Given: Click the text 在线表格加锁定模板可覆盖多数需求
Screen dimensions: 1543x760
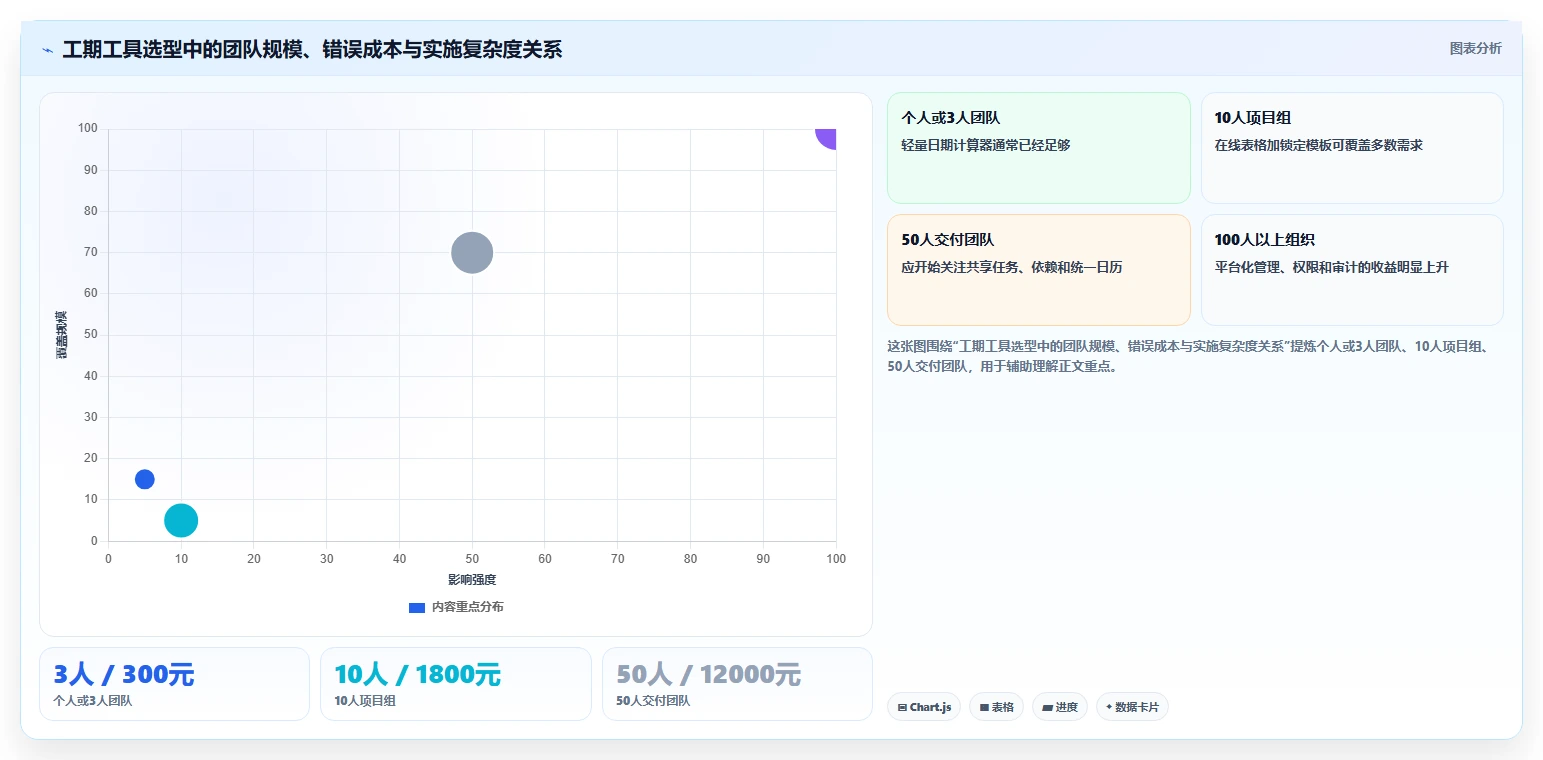Looking at the screenshot, I should point(1318,145).
